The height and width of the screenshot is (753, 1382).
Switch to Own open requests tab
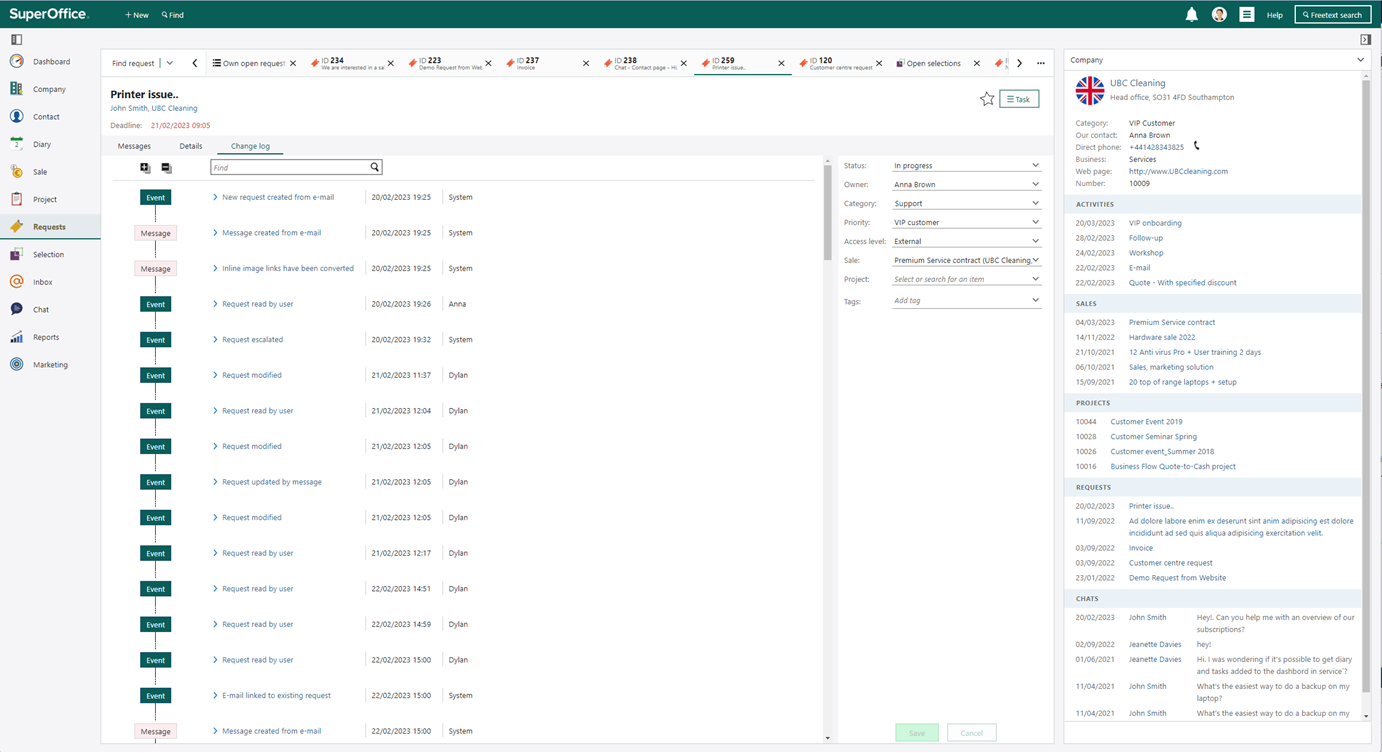coord(248,63)
